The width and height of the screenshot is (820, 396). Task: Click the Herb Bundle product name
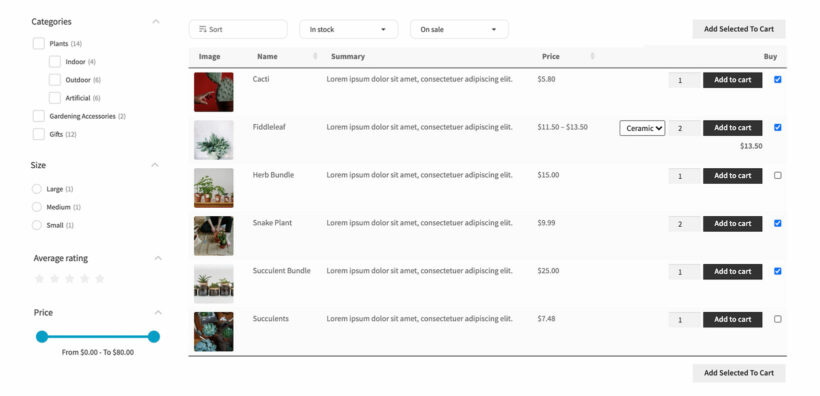(x=273, y=175)
